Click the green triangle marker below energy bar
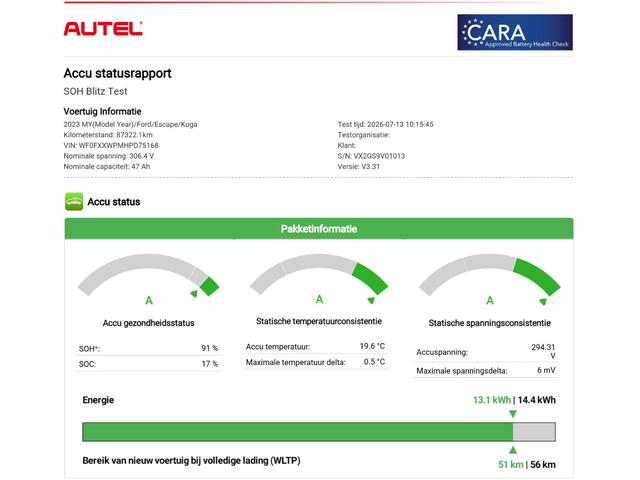 pyautogui.click(x=513, y=450)
